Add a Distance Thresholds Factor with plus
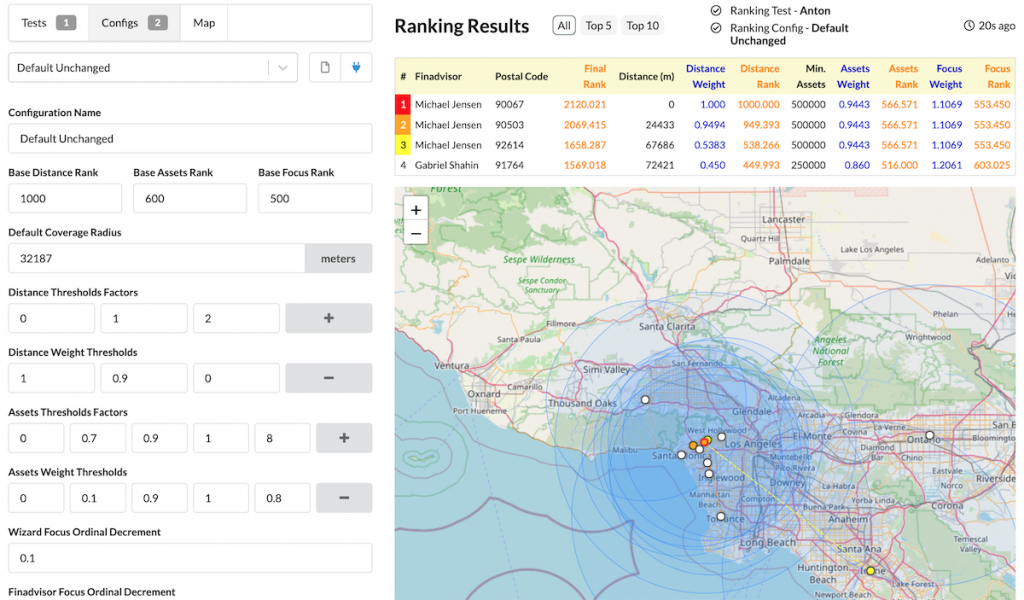 tap(328, 318)
